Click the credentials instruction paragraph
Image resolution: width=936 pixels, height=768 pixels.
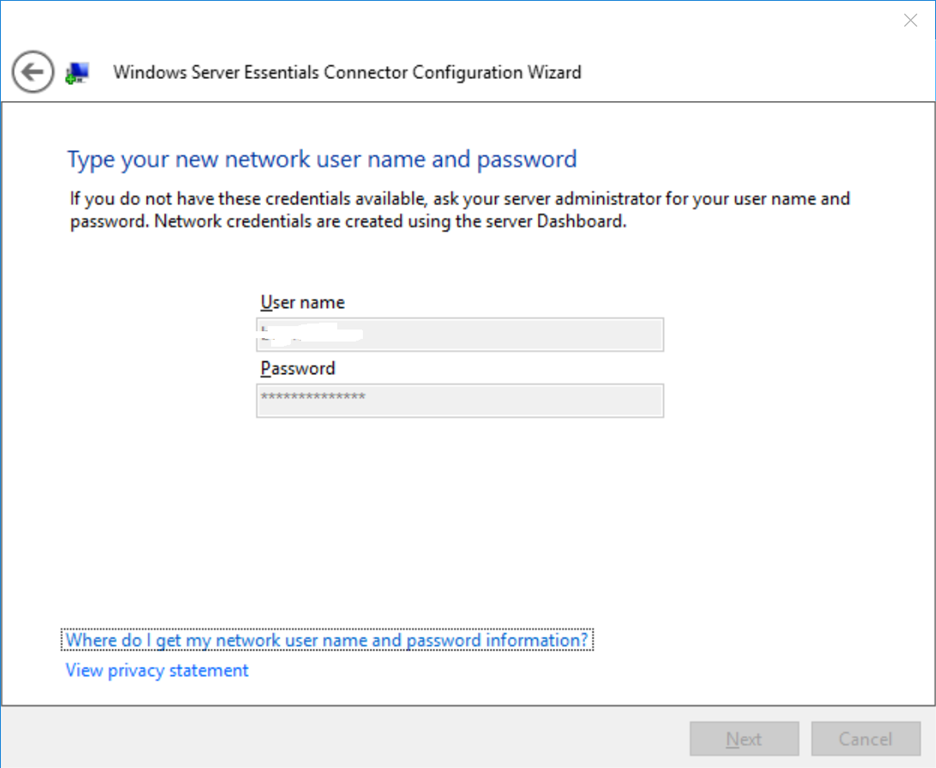click(459, 210)
